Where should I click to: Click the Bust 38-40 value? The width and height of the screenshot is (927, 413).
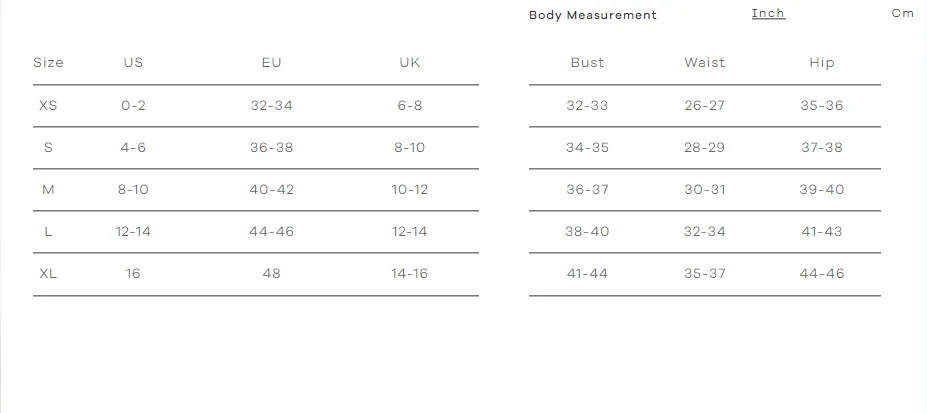click(587, 231)
